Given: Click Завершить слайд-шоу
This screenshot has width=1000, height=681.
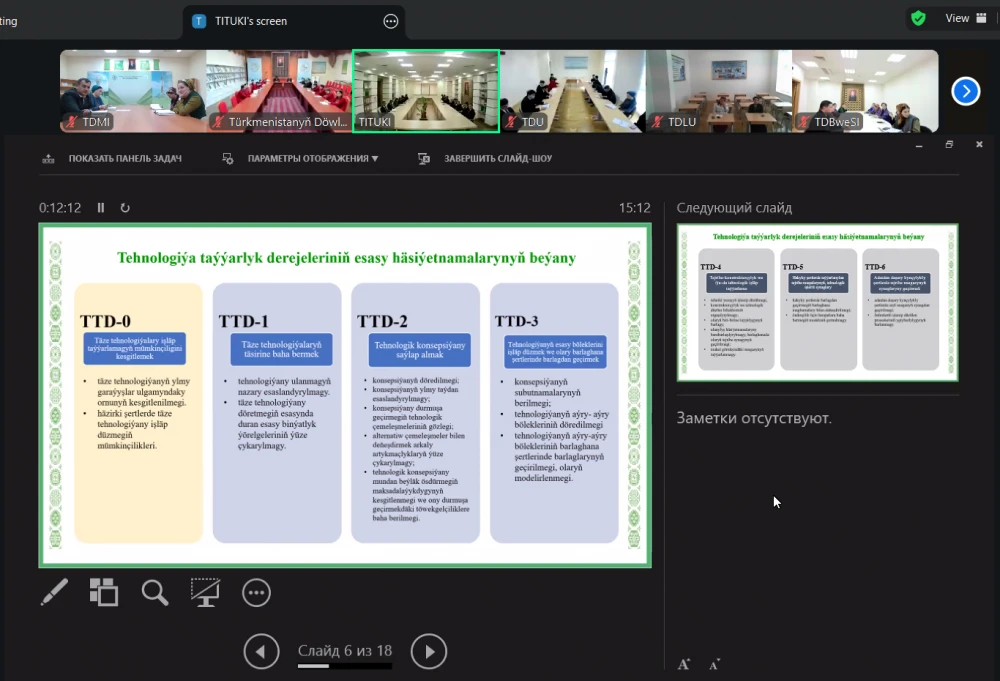Looking at the screenshot, I should click(x=485, y=158).
